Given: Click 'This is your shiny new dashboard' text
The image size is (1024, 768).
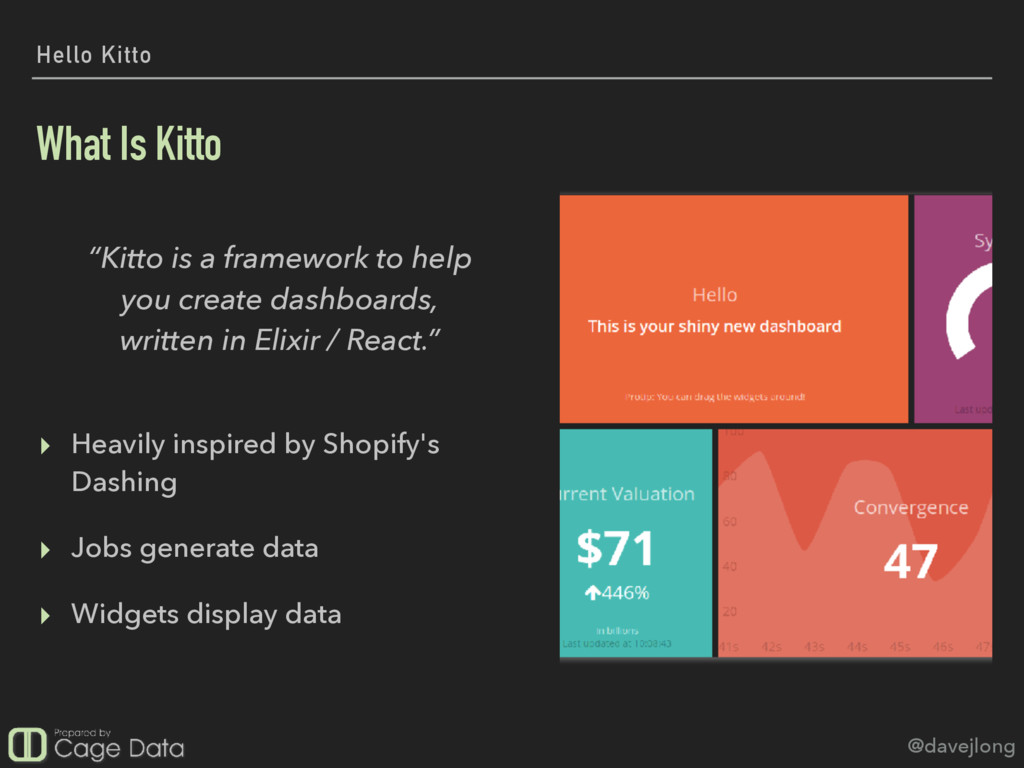Looking at the screenshot, I should pos(714,327).
